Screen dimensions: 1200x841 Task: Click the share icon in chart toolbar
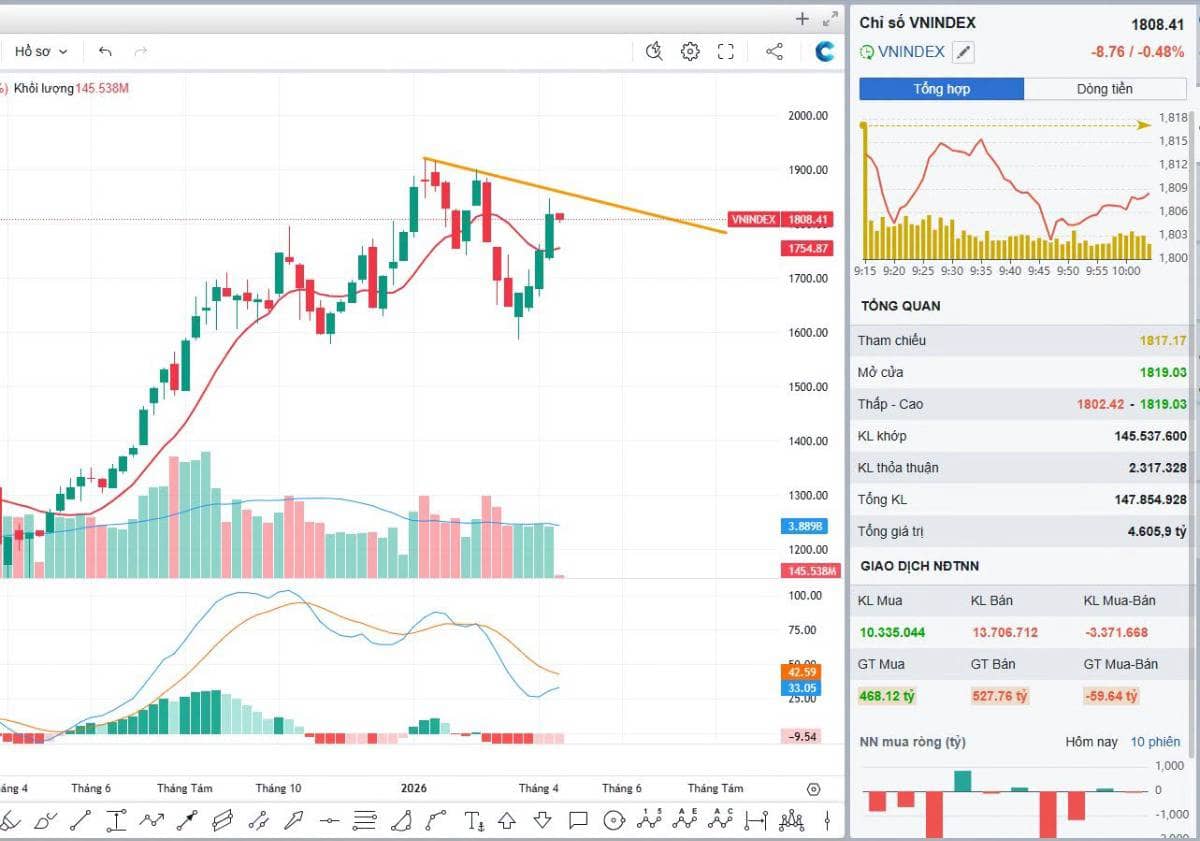pos(774,51)
